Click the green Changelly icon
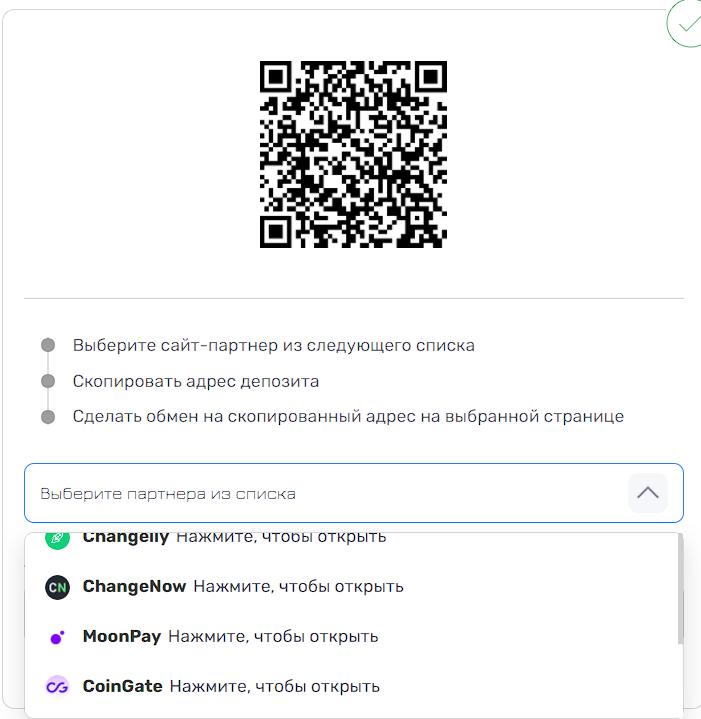This screenshot has height=719, width=701. (57, 540)
